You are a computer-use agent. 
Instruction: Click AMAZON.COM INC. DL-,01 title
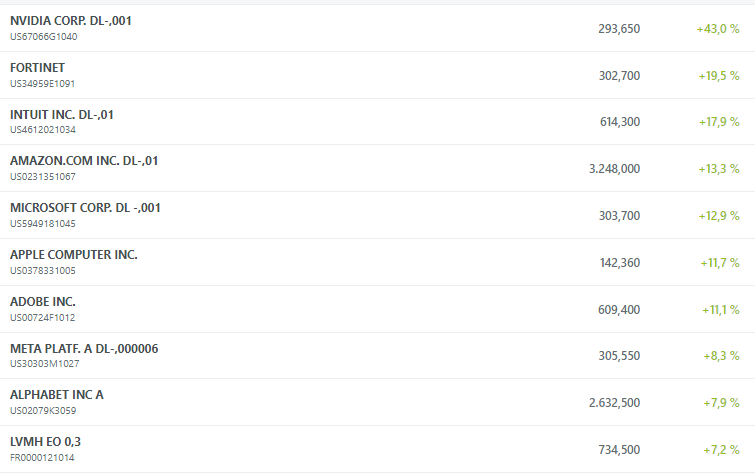(84, 161)
